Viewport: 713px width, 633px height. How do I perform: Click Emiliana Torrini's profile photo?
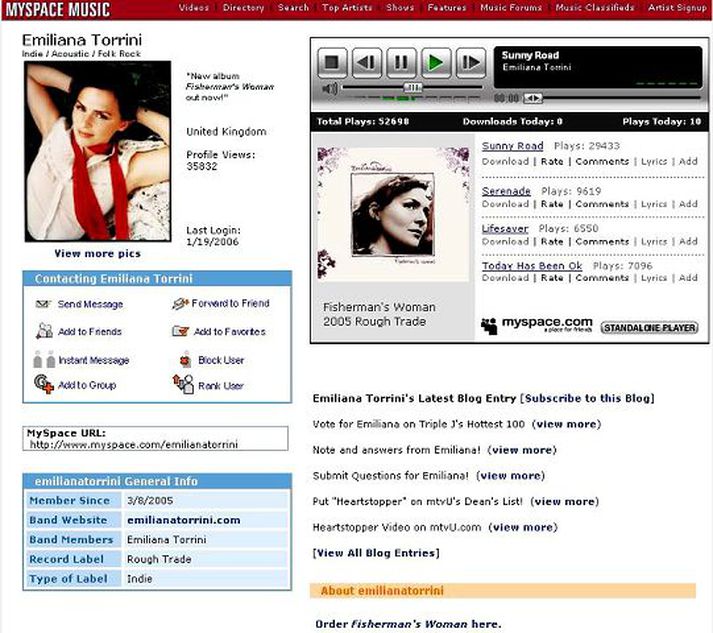tap(98, 151)
